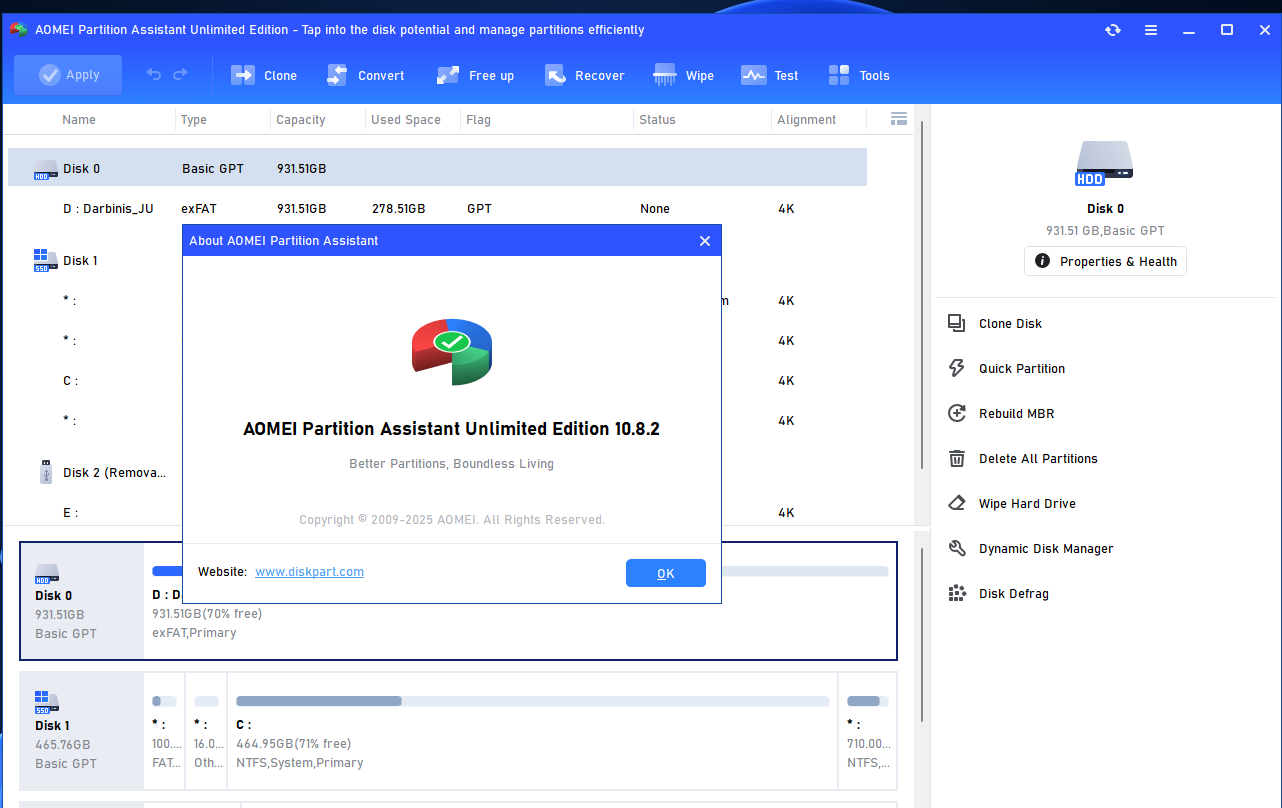
Task: Click the Alignment column header
Action: (x=807, y=120)
